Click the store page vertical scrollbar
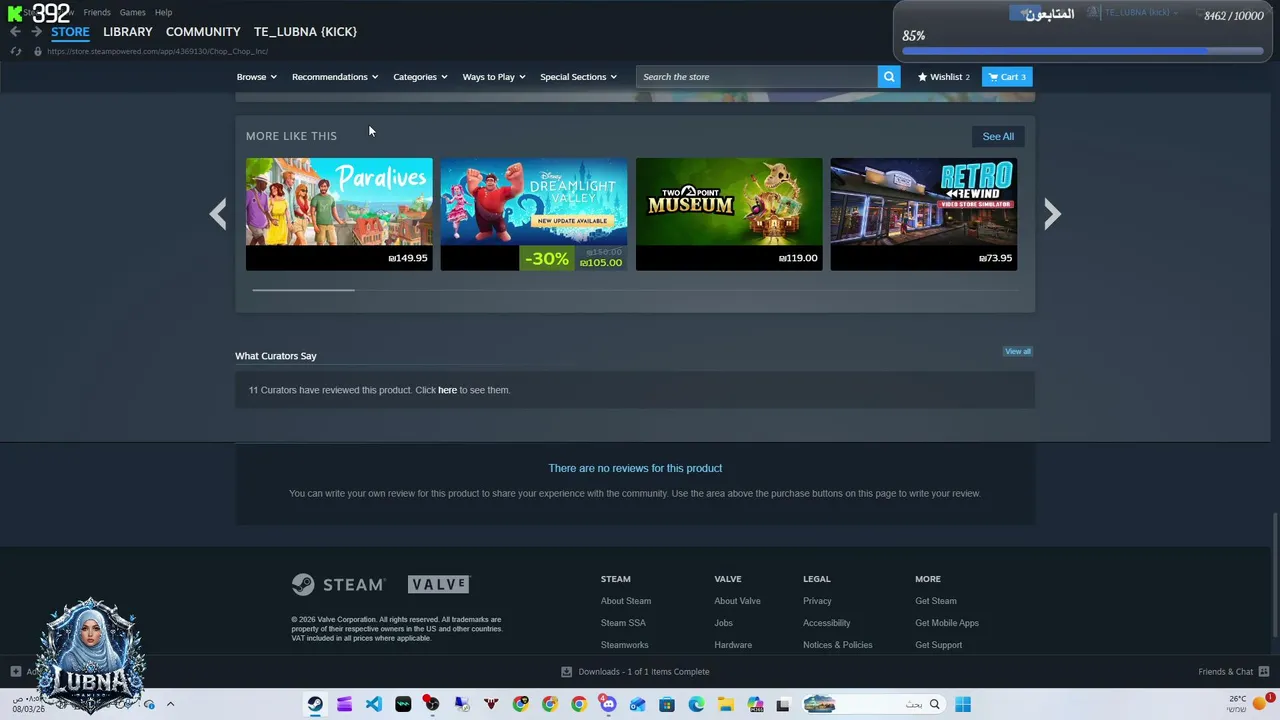Viewport: 1280px width, 720px height. [1275, 576]
